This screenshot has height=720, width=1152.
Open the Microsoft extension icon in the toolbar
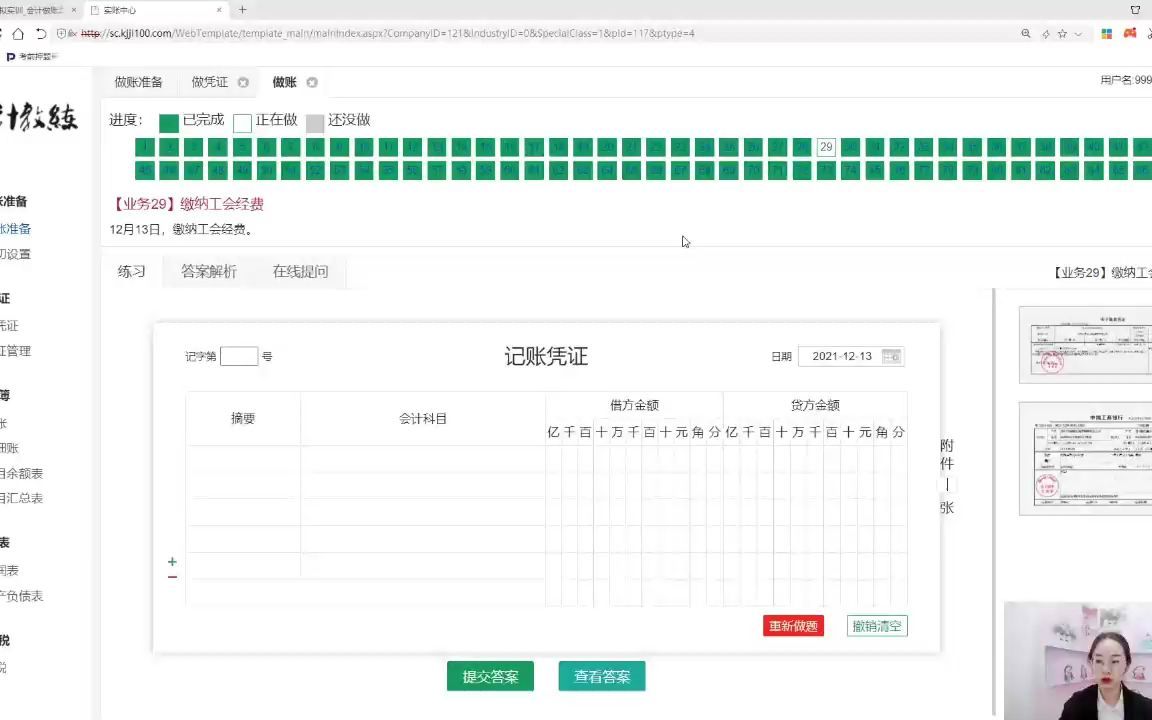click(x=1106, y=33)
